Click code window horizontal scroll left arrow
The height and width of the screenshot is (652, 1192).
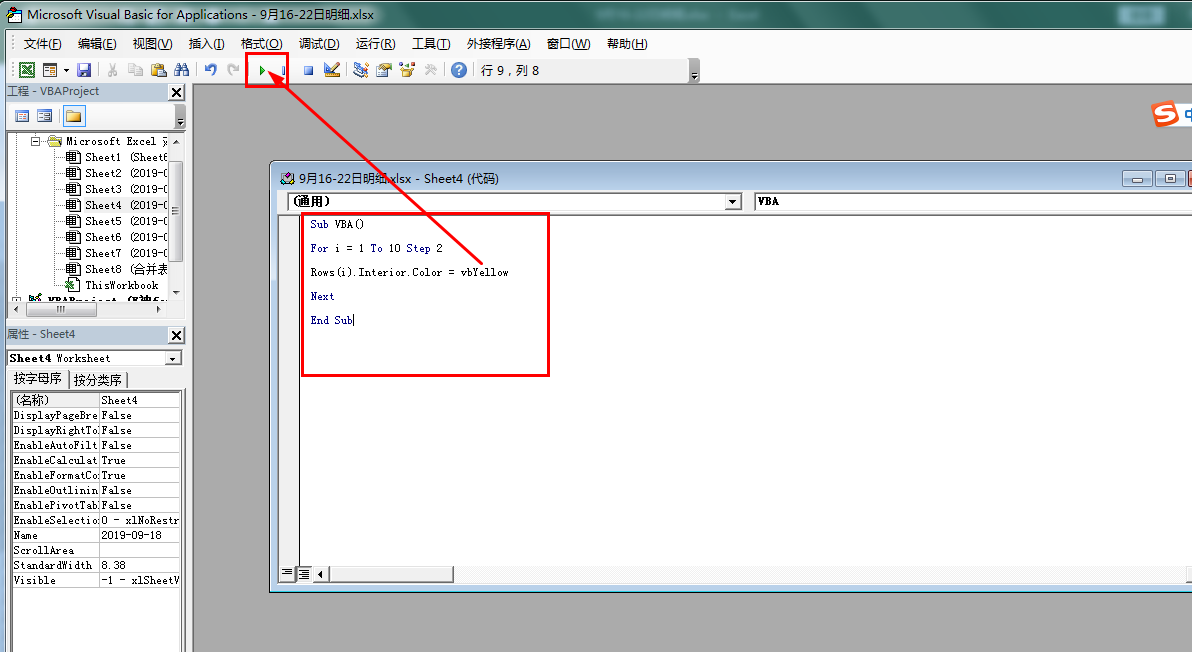point(320,574)
